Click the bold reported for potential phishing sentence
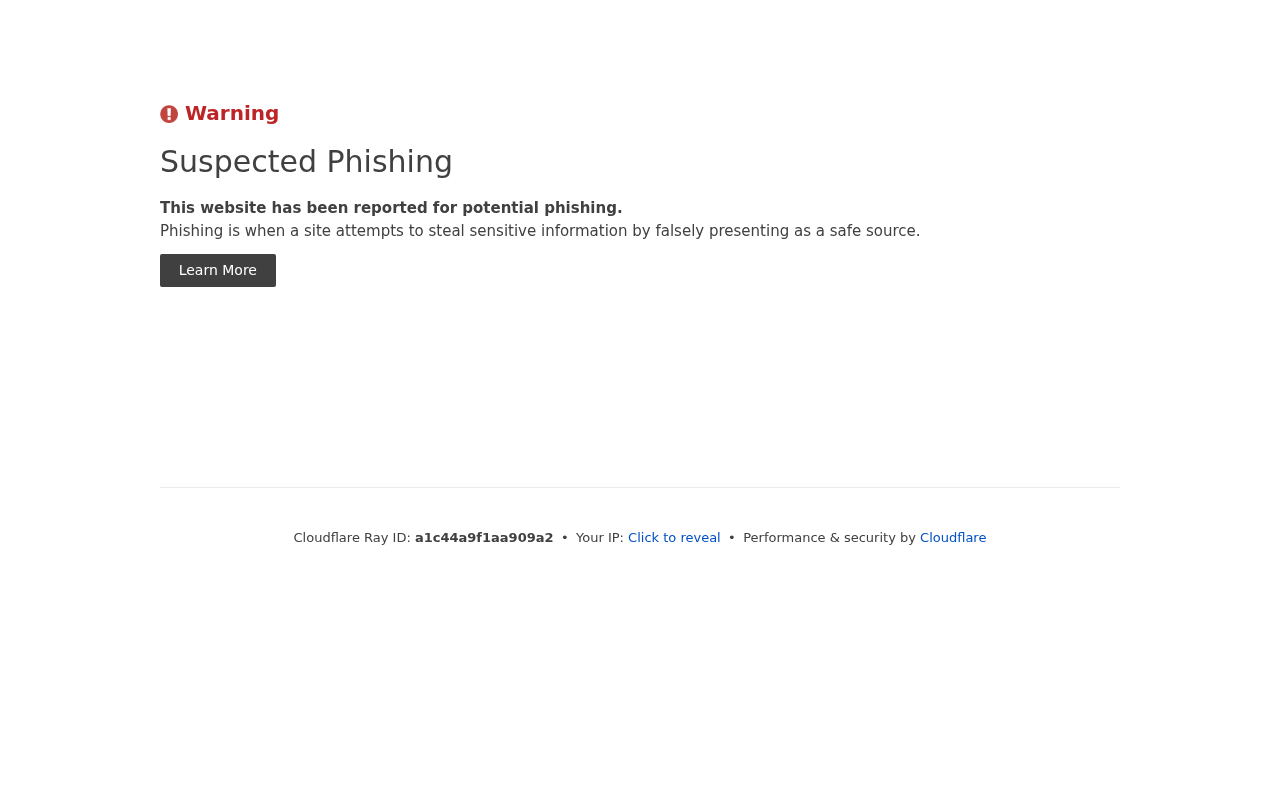The width and height of the screenshot is (1280, 800). tap(391, 208)
